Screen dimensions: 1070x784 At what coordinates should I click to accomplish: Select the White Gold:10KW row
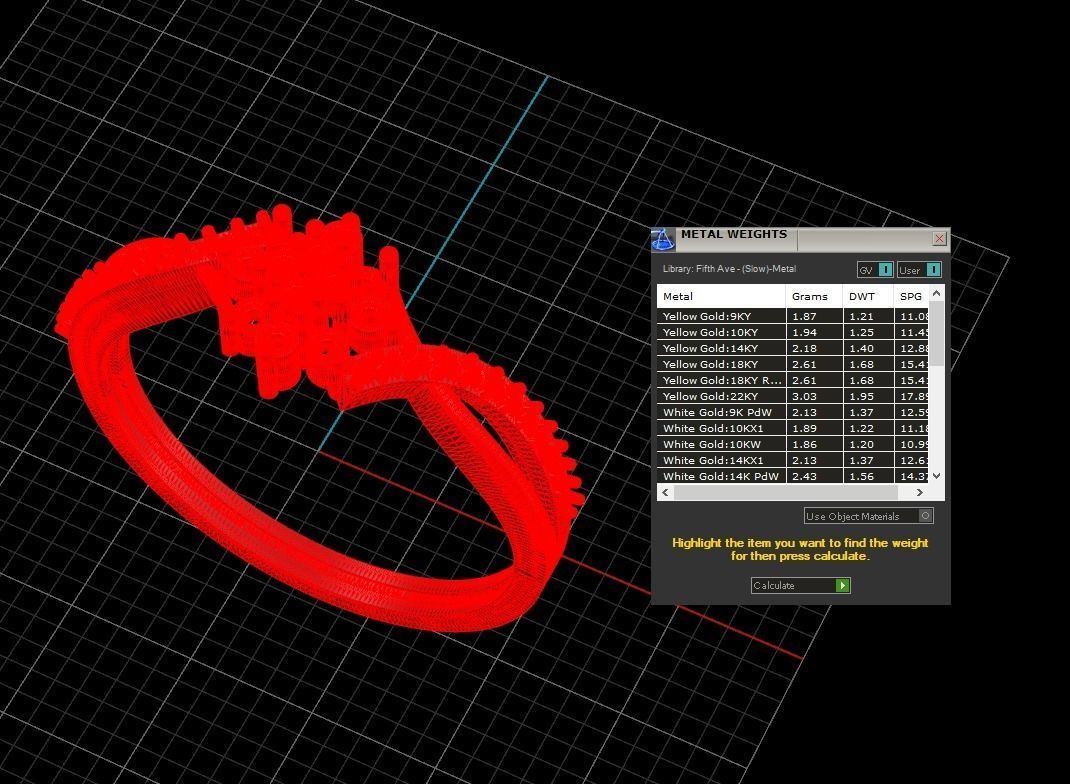tap(793, 444)
